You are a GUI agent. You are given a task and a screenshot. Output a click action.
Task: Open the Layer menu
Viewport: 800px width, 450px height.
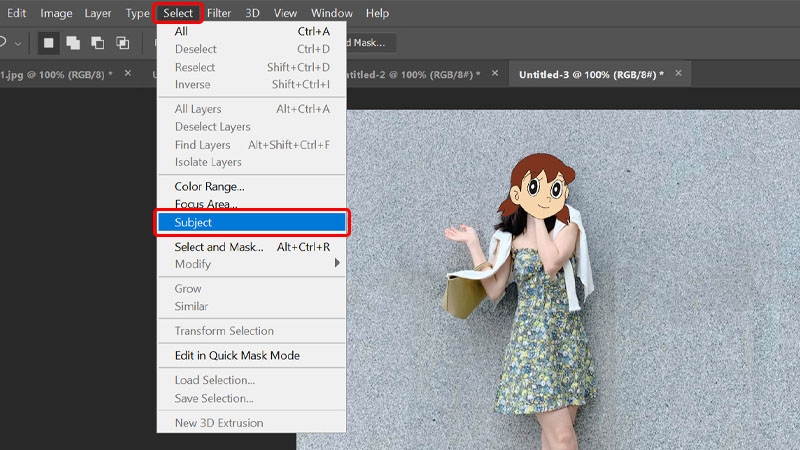coord(97,13)
